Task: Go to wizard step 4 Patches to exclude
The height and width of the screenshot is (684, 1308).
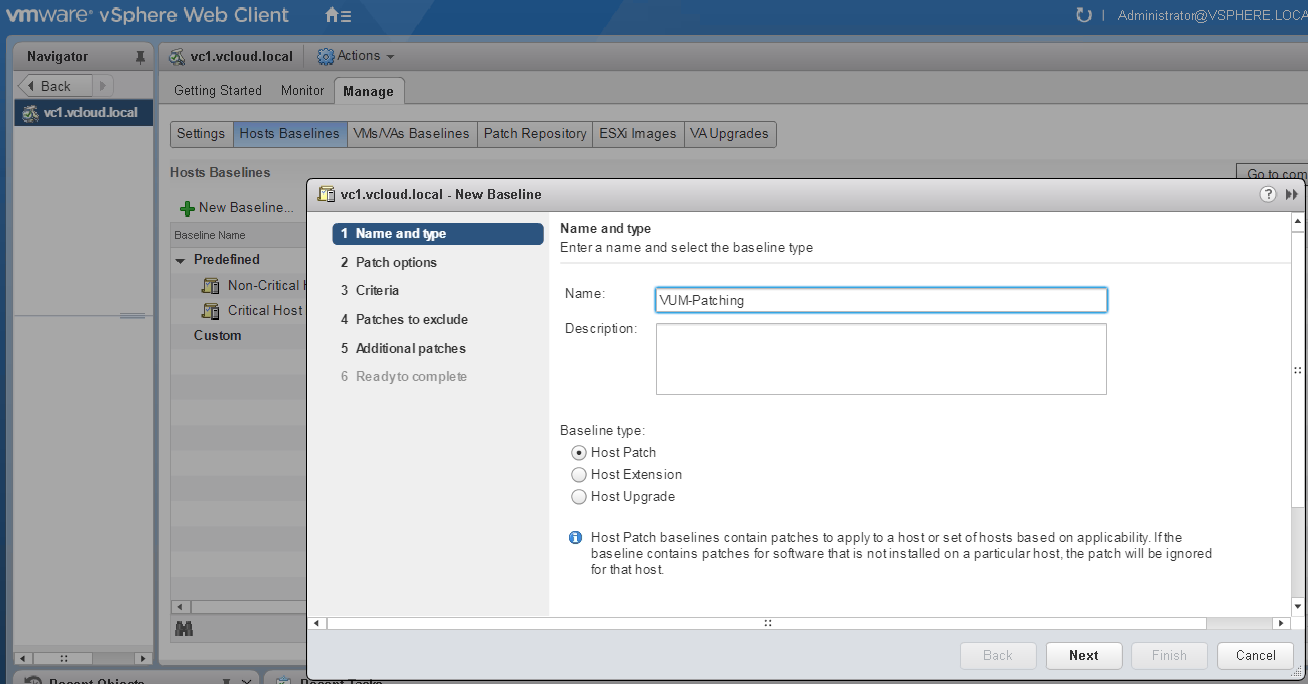Action: tap(438, 320)
